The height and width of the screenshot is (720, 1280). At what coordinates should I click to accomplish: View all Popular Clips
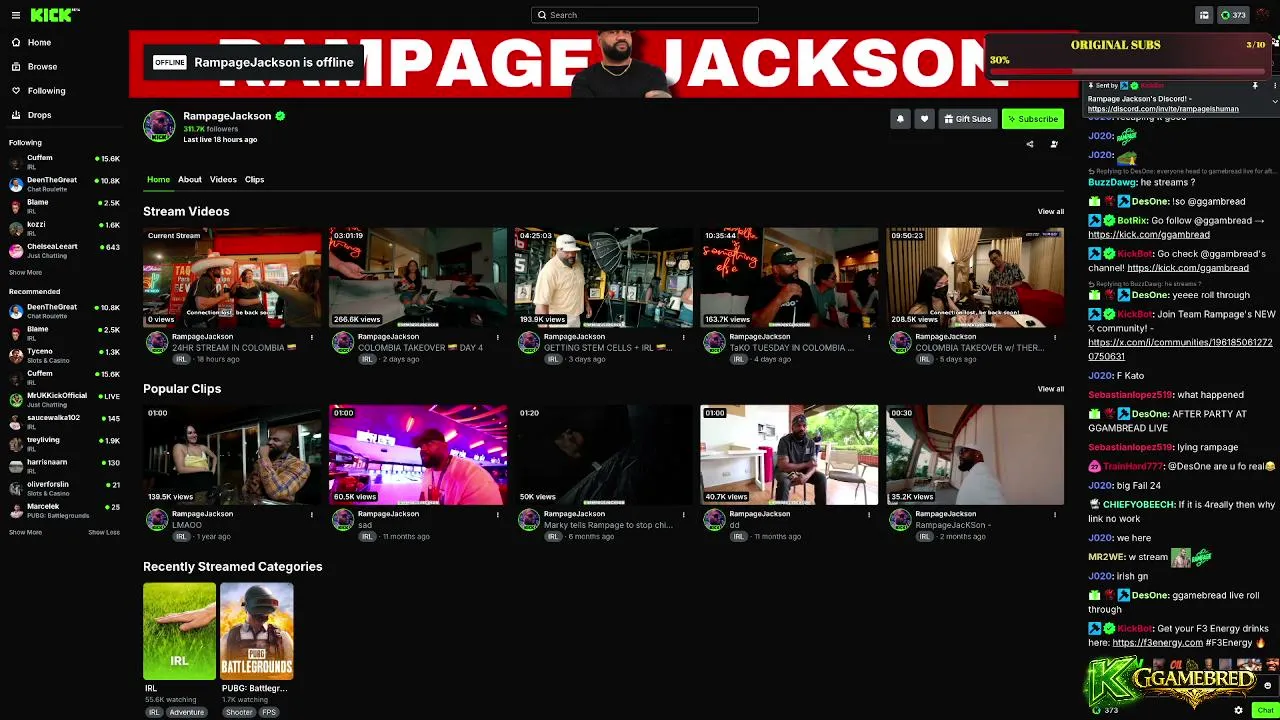pos(1051,389)
